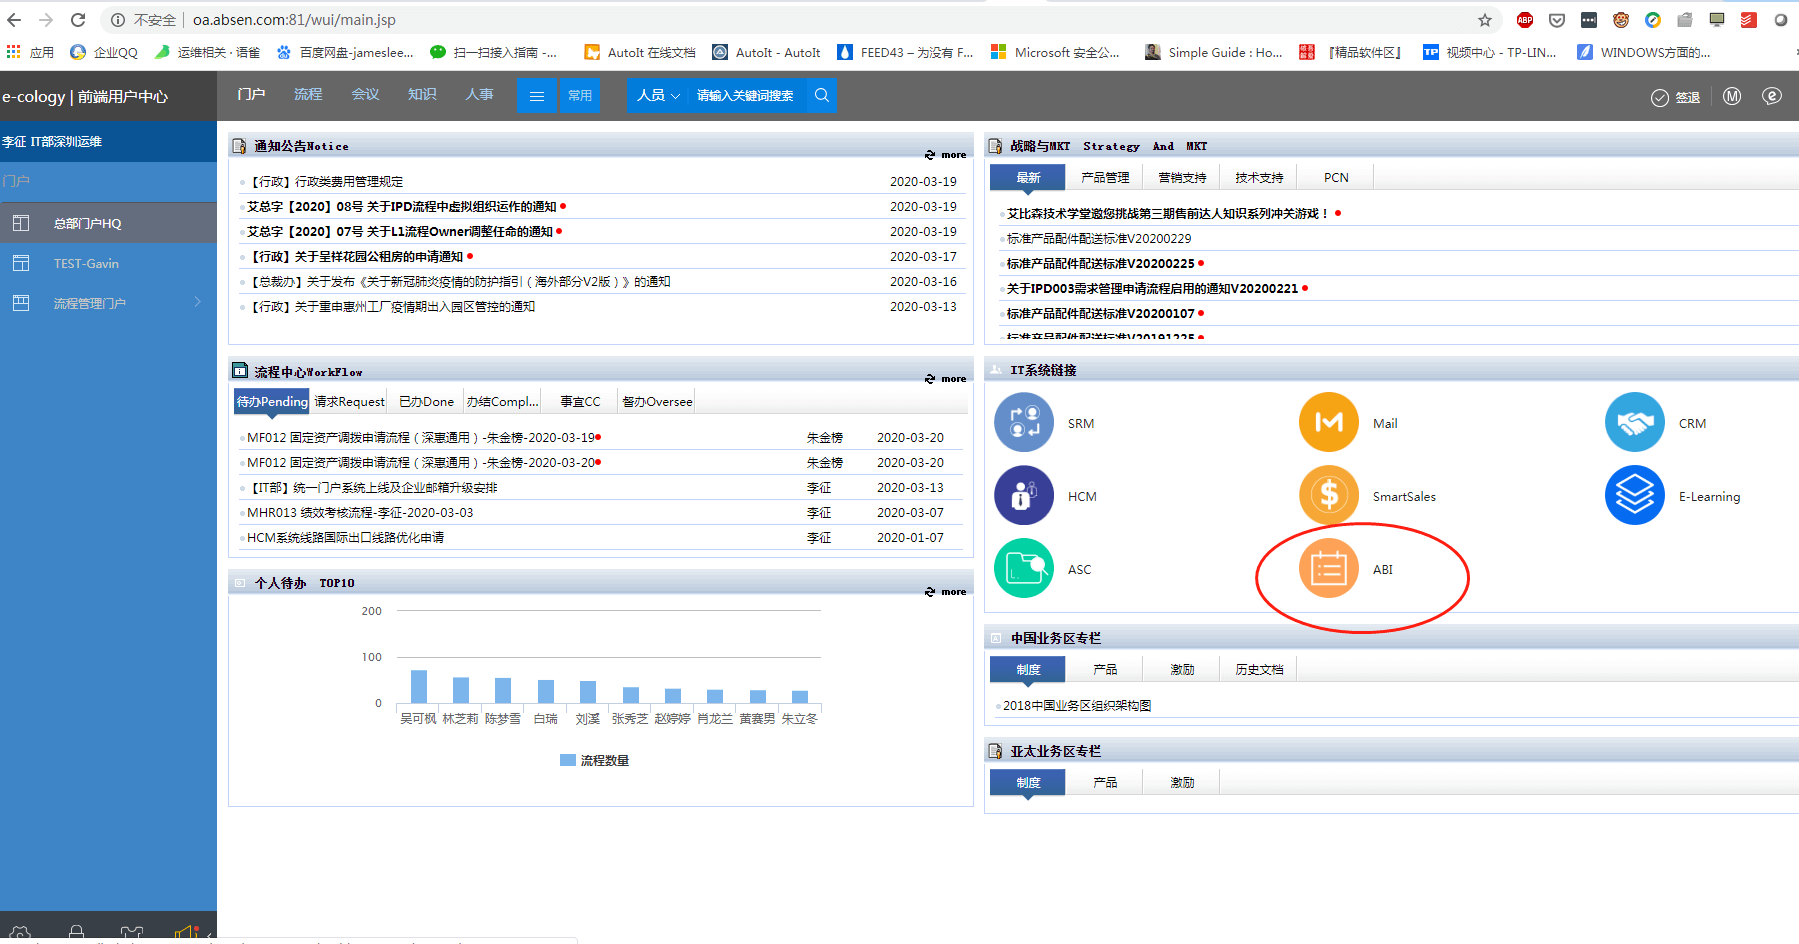Click the monitor extension icon in toolbar

pyautogui.click(x=1716, y=20)
